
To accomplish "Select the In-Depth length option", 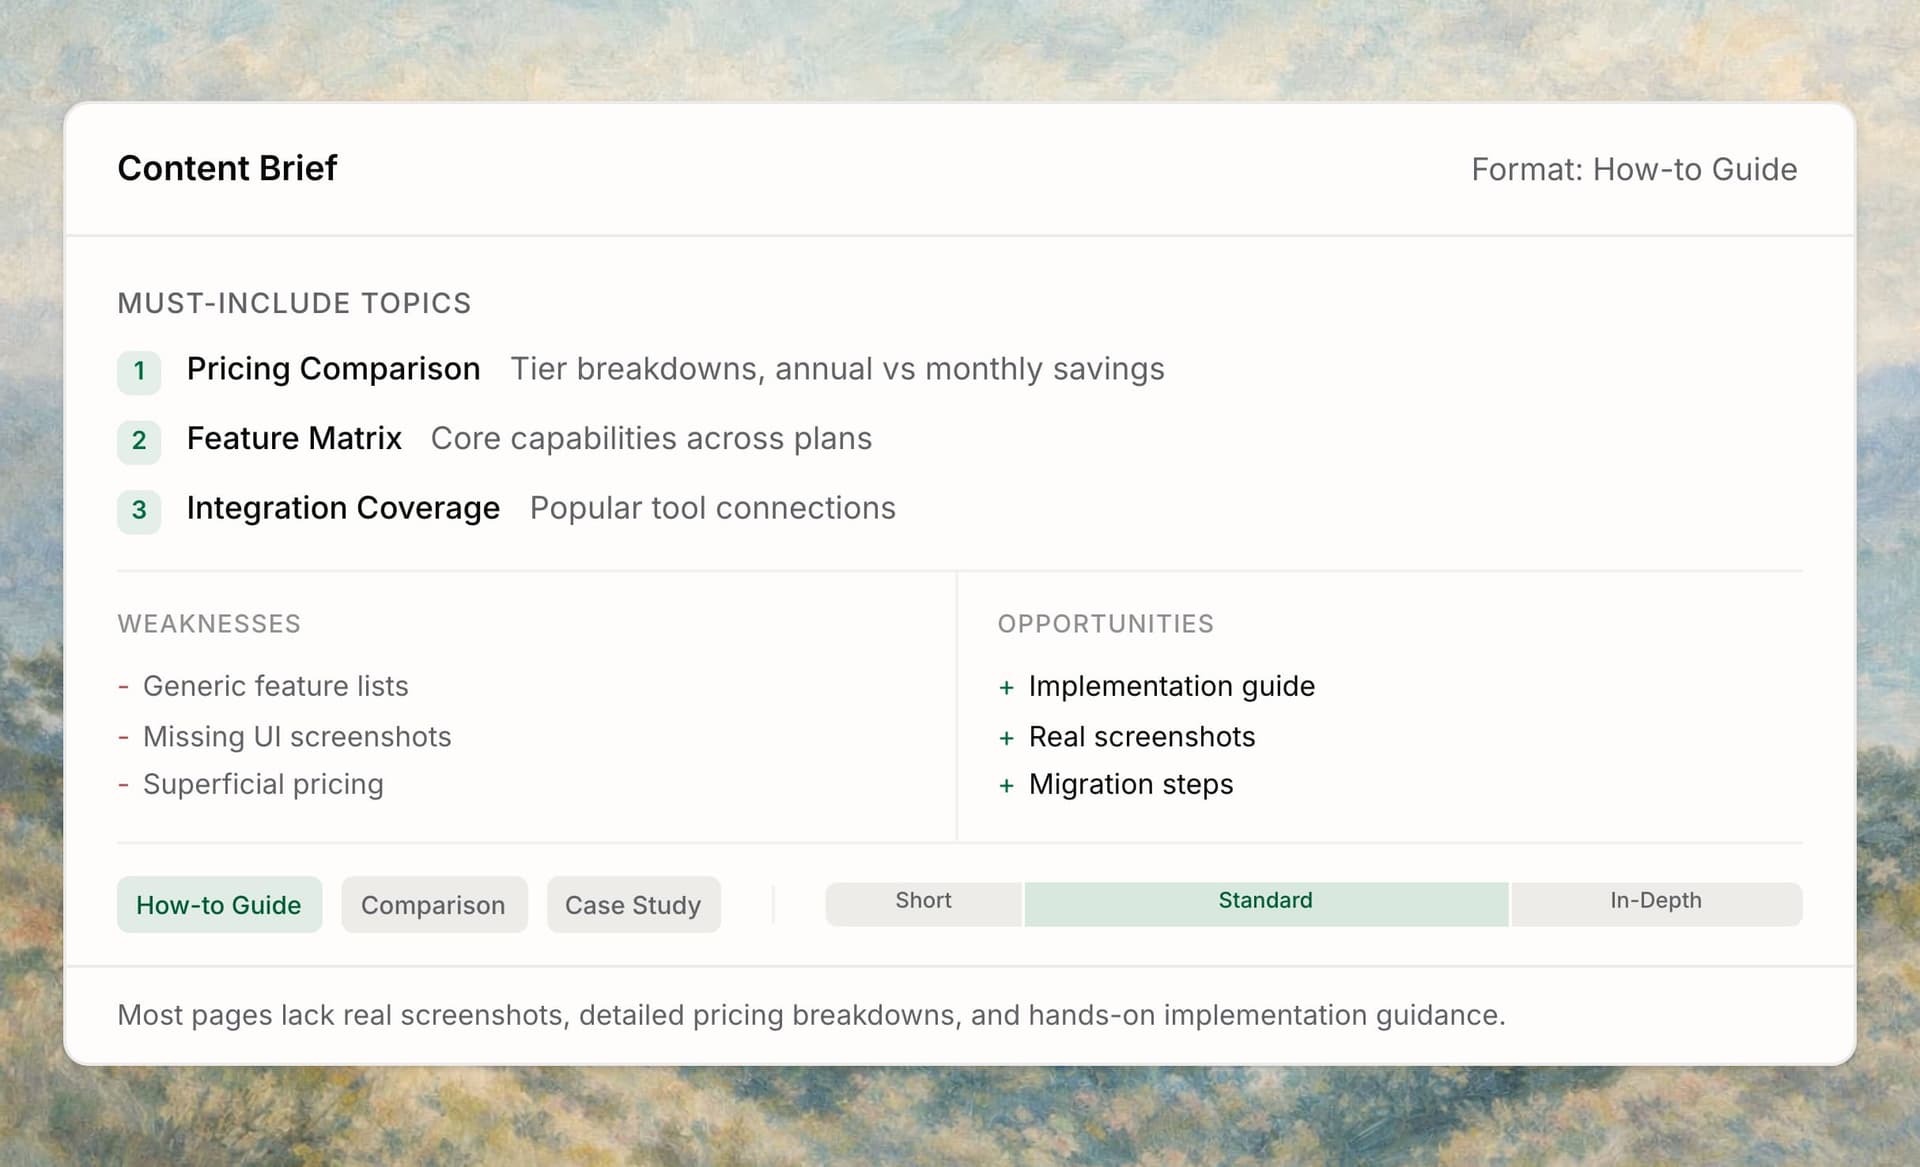I will [x=1655, y=901].
